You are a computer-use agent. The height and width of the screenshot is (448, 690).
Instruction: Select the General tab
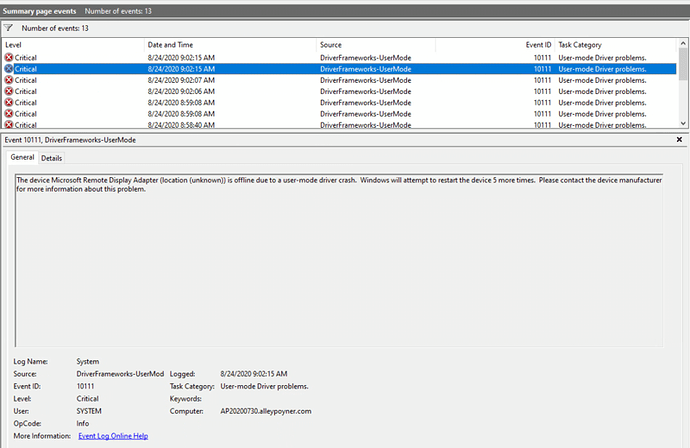click(x=22, y=157)
